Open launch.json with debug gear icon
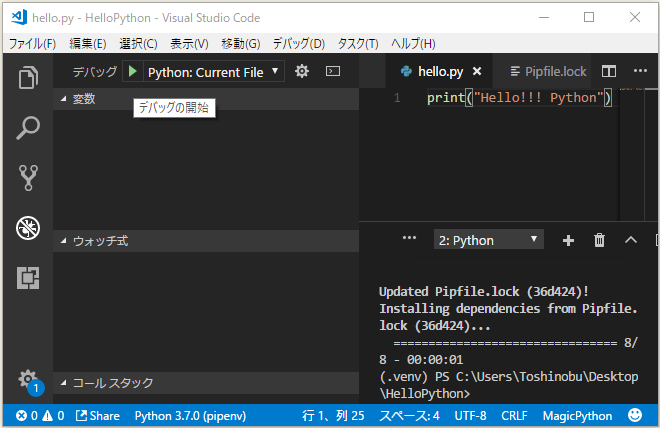Screen dimensions: 660x428 [302, 72]
